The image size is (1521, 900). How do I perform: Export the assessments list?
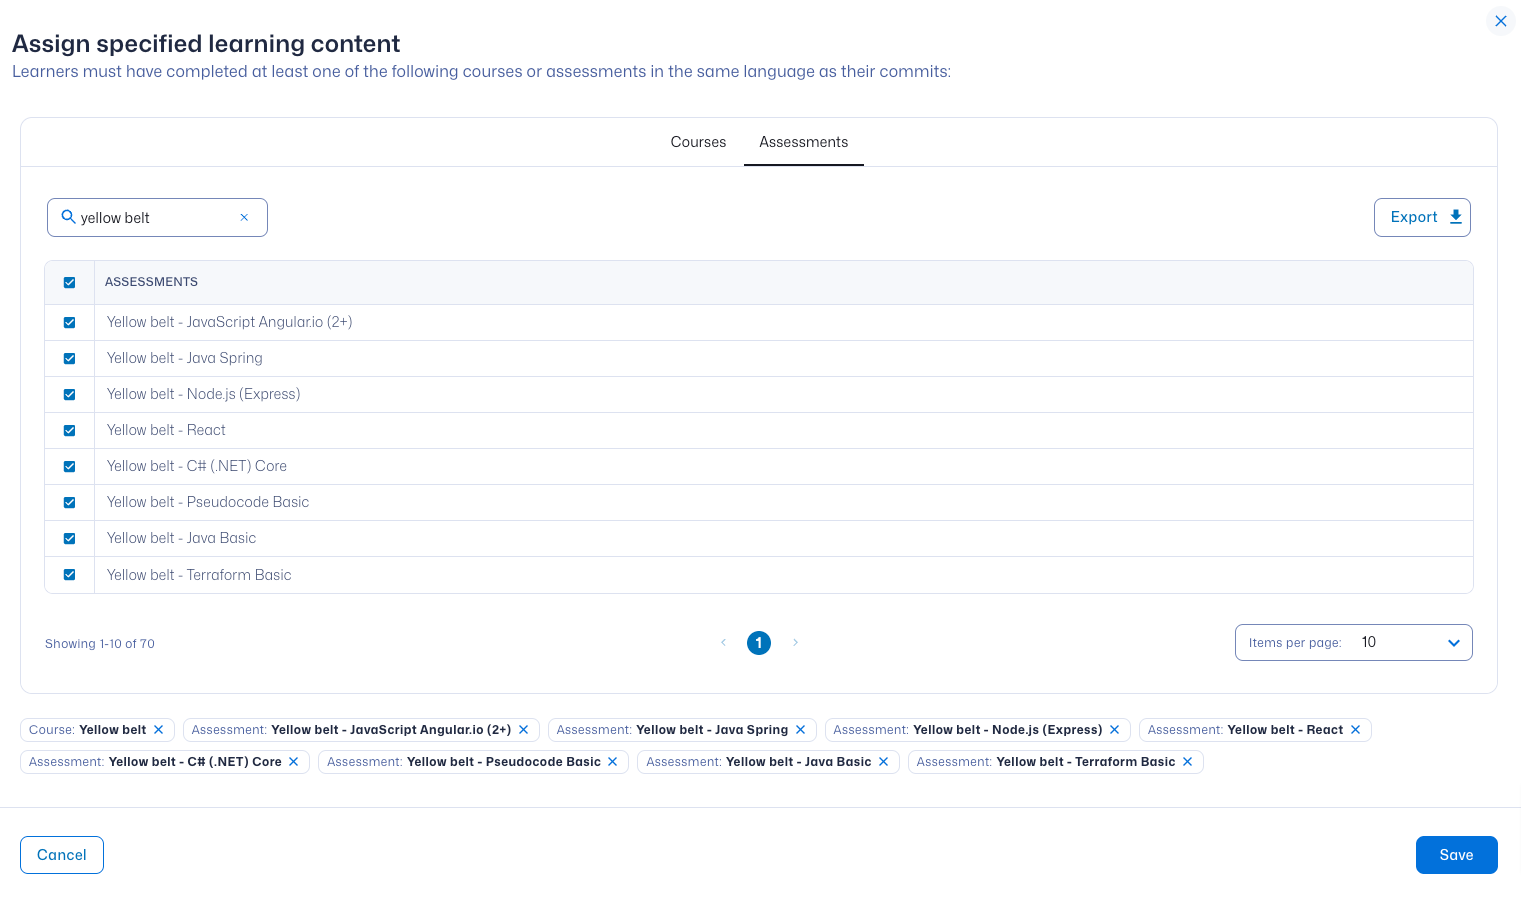point(1421,217)
